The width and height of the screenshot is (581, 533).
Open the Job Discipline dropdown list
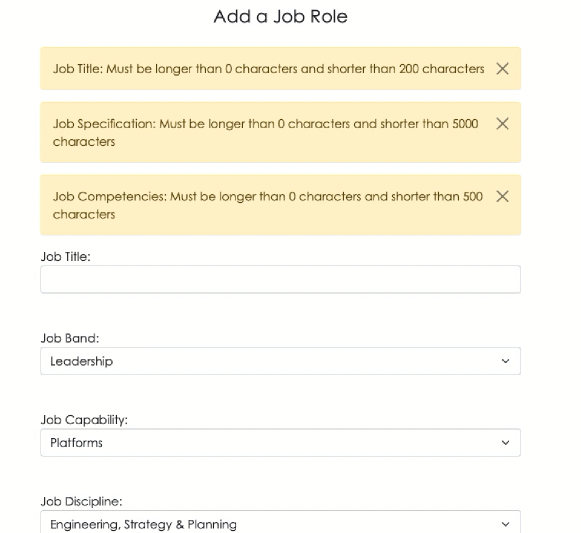pos(280,522)
